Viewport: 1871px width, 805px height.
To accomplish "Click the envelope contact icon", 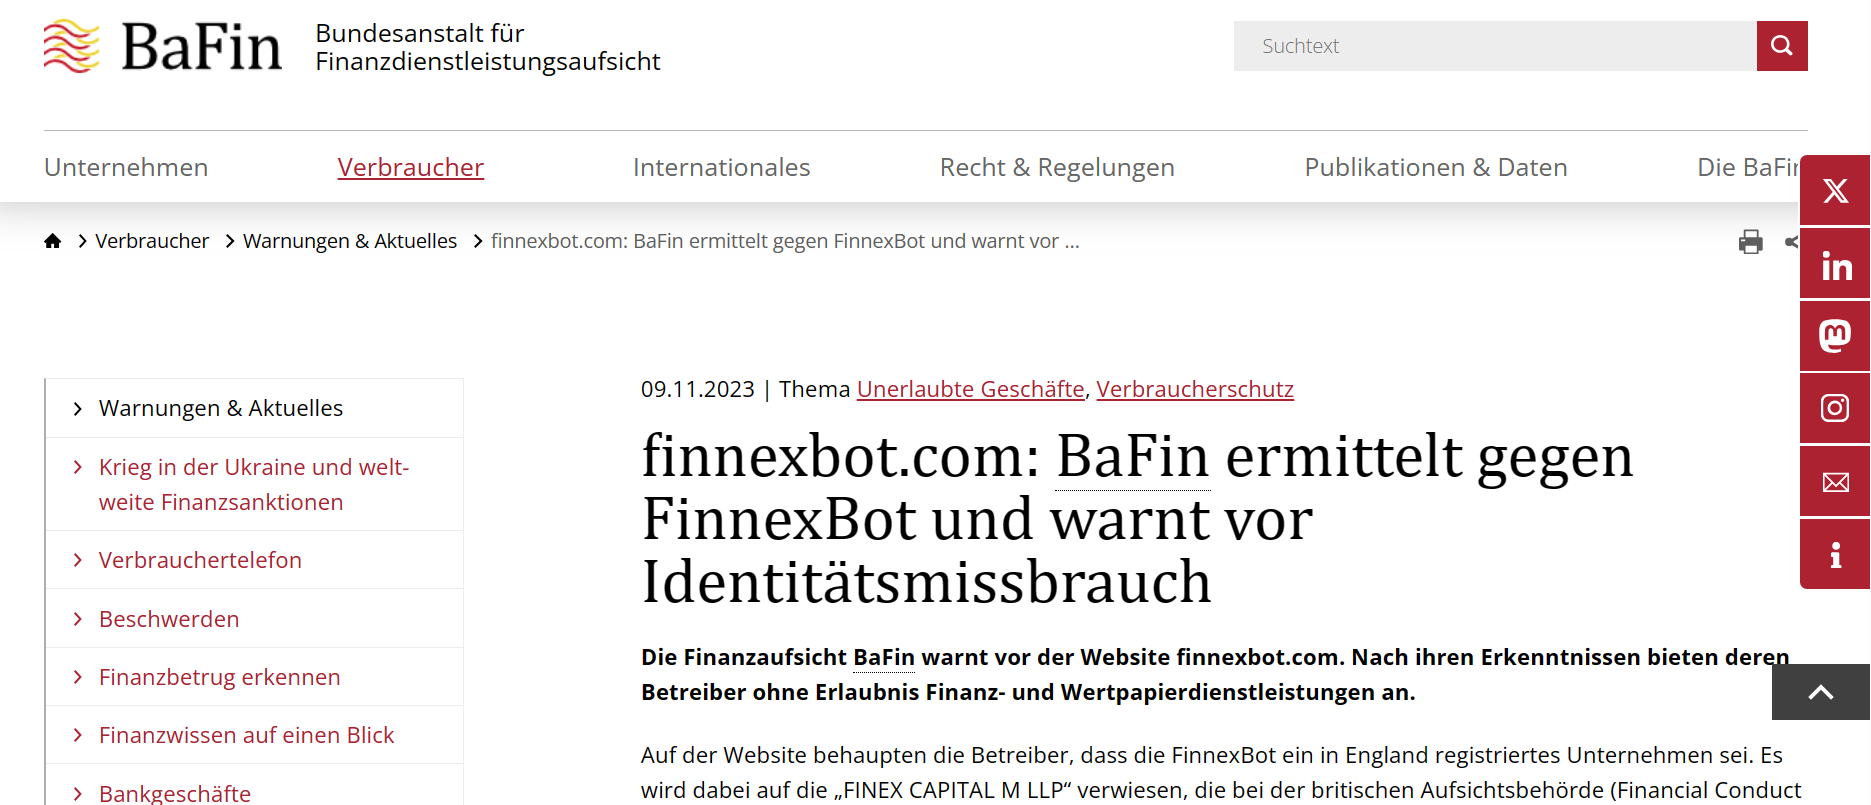I will [1835, 482].
